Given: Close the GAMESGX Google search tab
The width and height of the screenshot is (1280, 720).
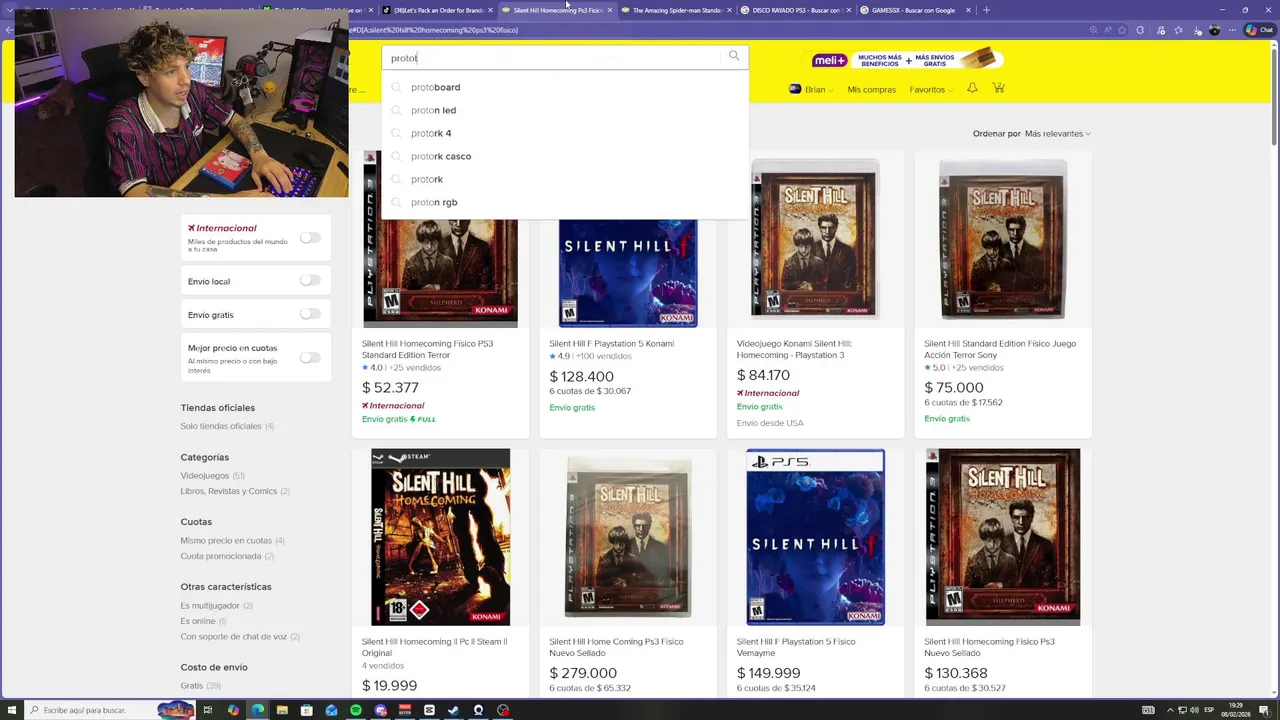Looking at the screenshot, I should coord(966,10).
